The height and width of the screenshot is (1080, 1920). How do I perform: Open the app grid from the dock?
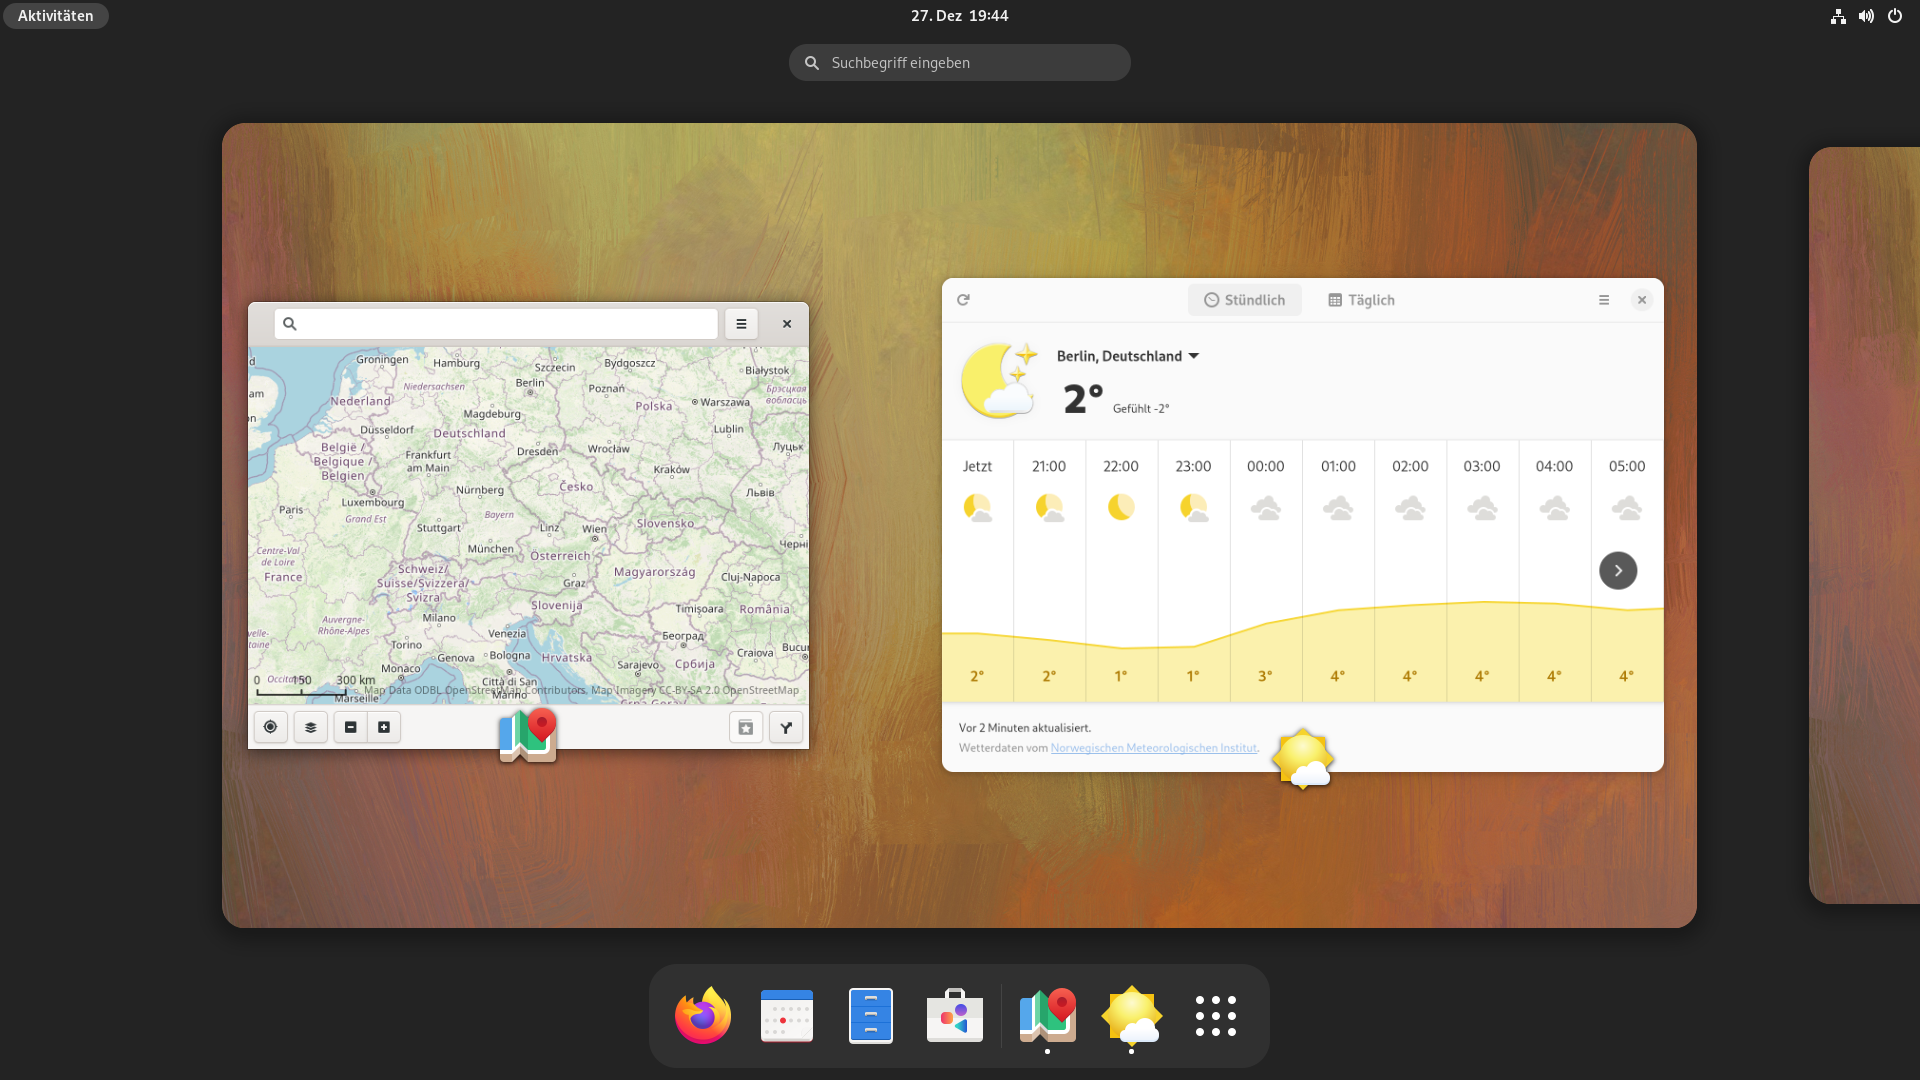1215,1015
